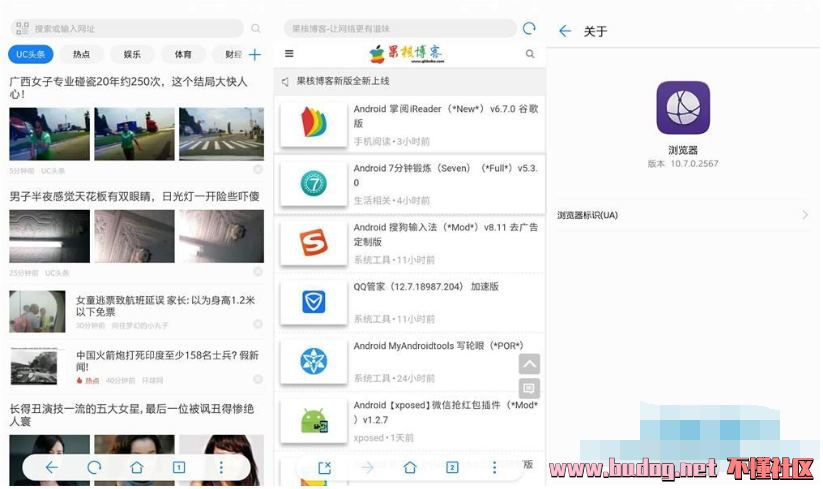Image resolution: width=823 pixels, height=489 pixels.
Task: Click the search magnifier next to the 果核博客 logo
Action: (530, 54)
